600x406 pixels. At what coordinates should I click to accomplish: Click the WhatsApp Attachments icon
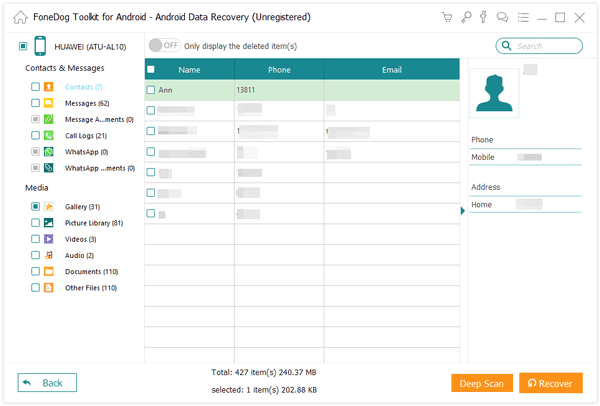[49, 168]
